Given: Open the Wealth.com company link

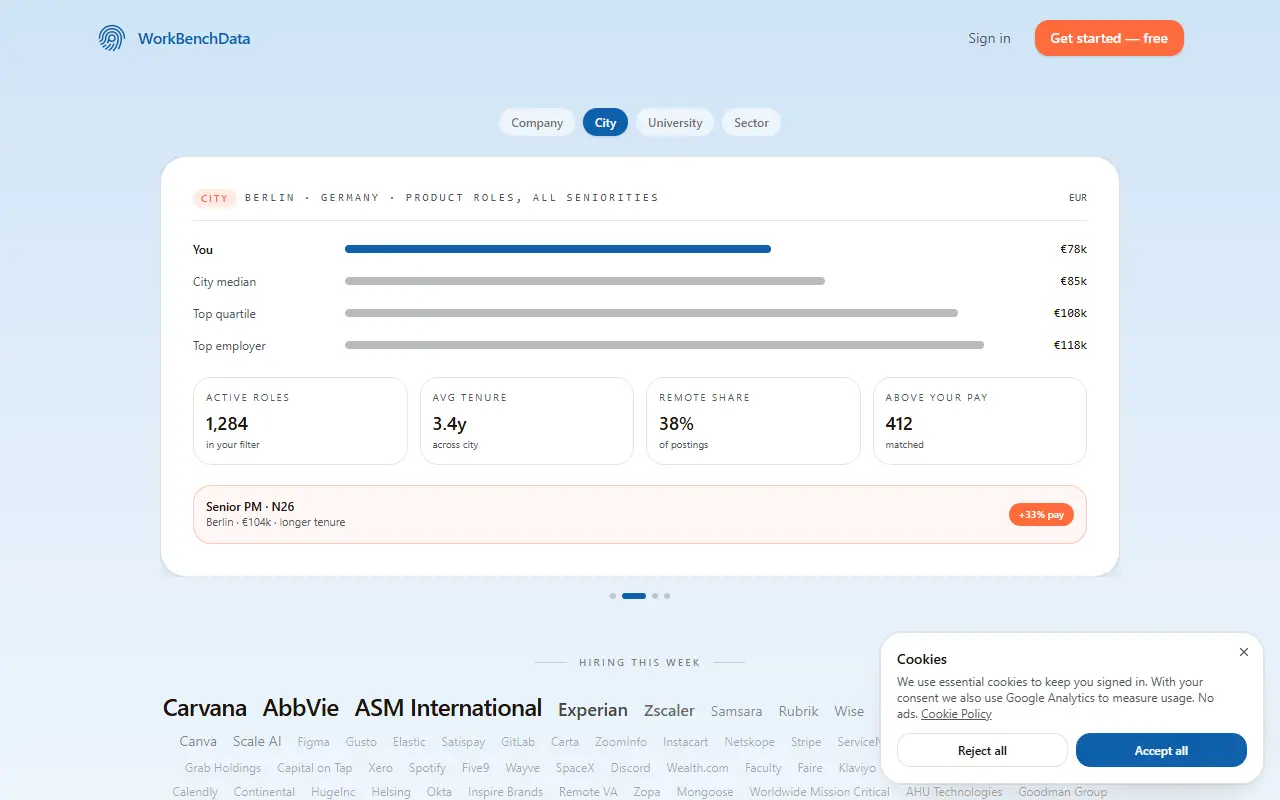Looking at the screenshot, I should [697, 768].
